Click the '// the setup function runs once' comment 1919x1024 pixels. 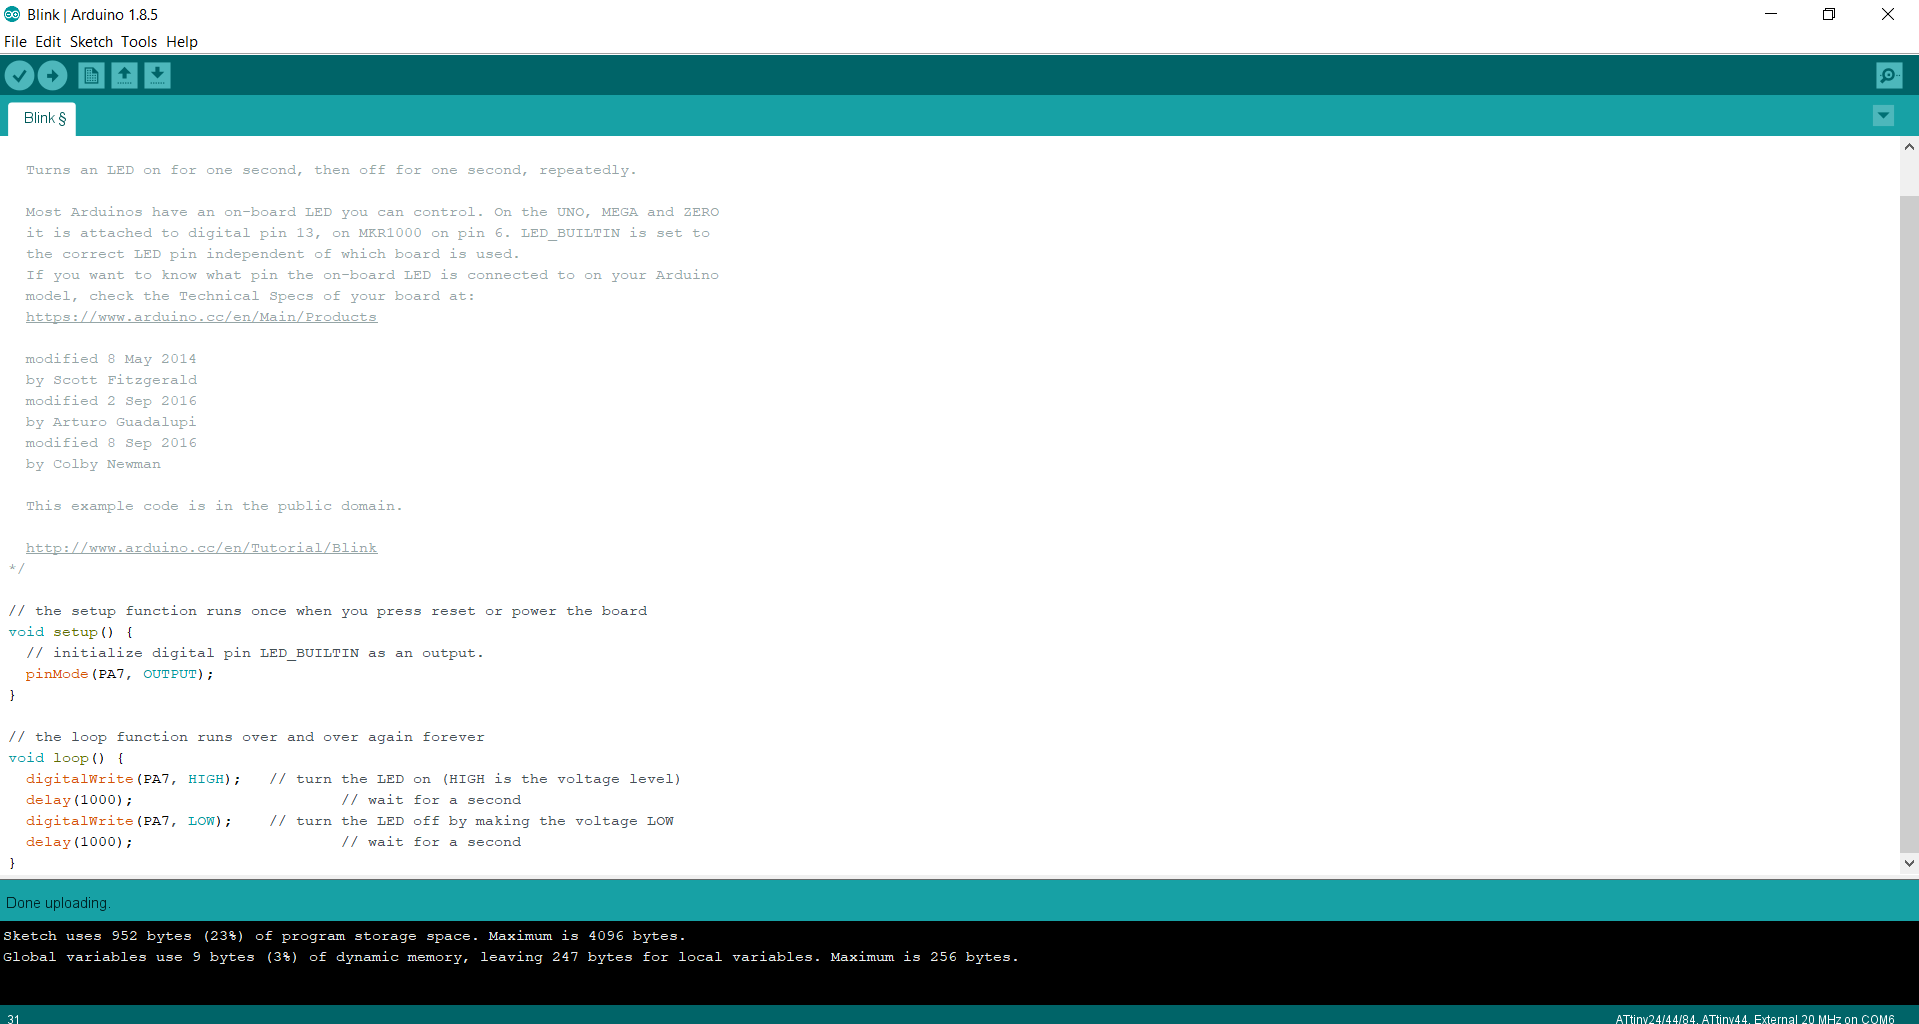click(328, 611)
